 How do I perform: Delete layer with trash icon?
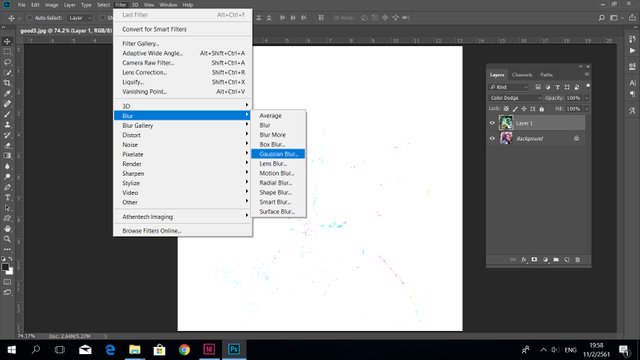[x=578, y=260]
